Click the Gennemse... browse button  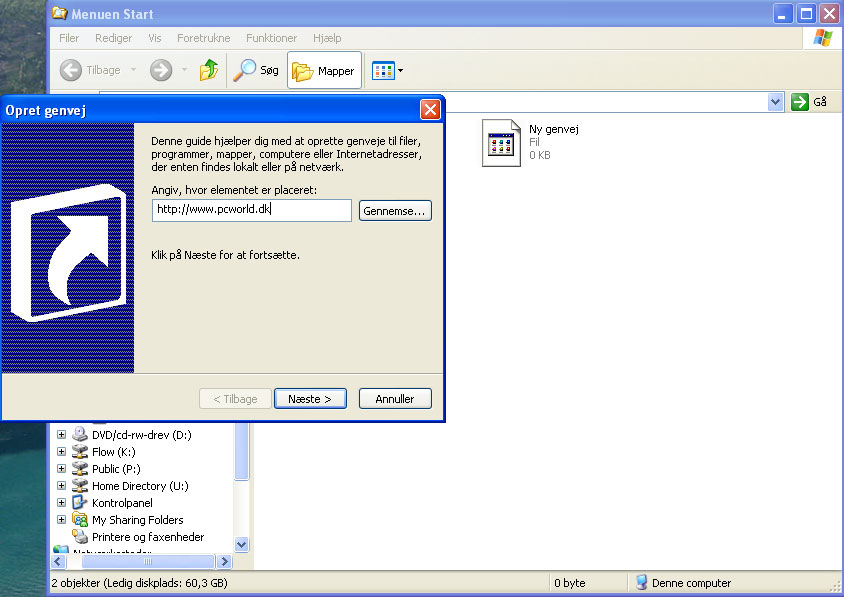[x=395, y=211]
